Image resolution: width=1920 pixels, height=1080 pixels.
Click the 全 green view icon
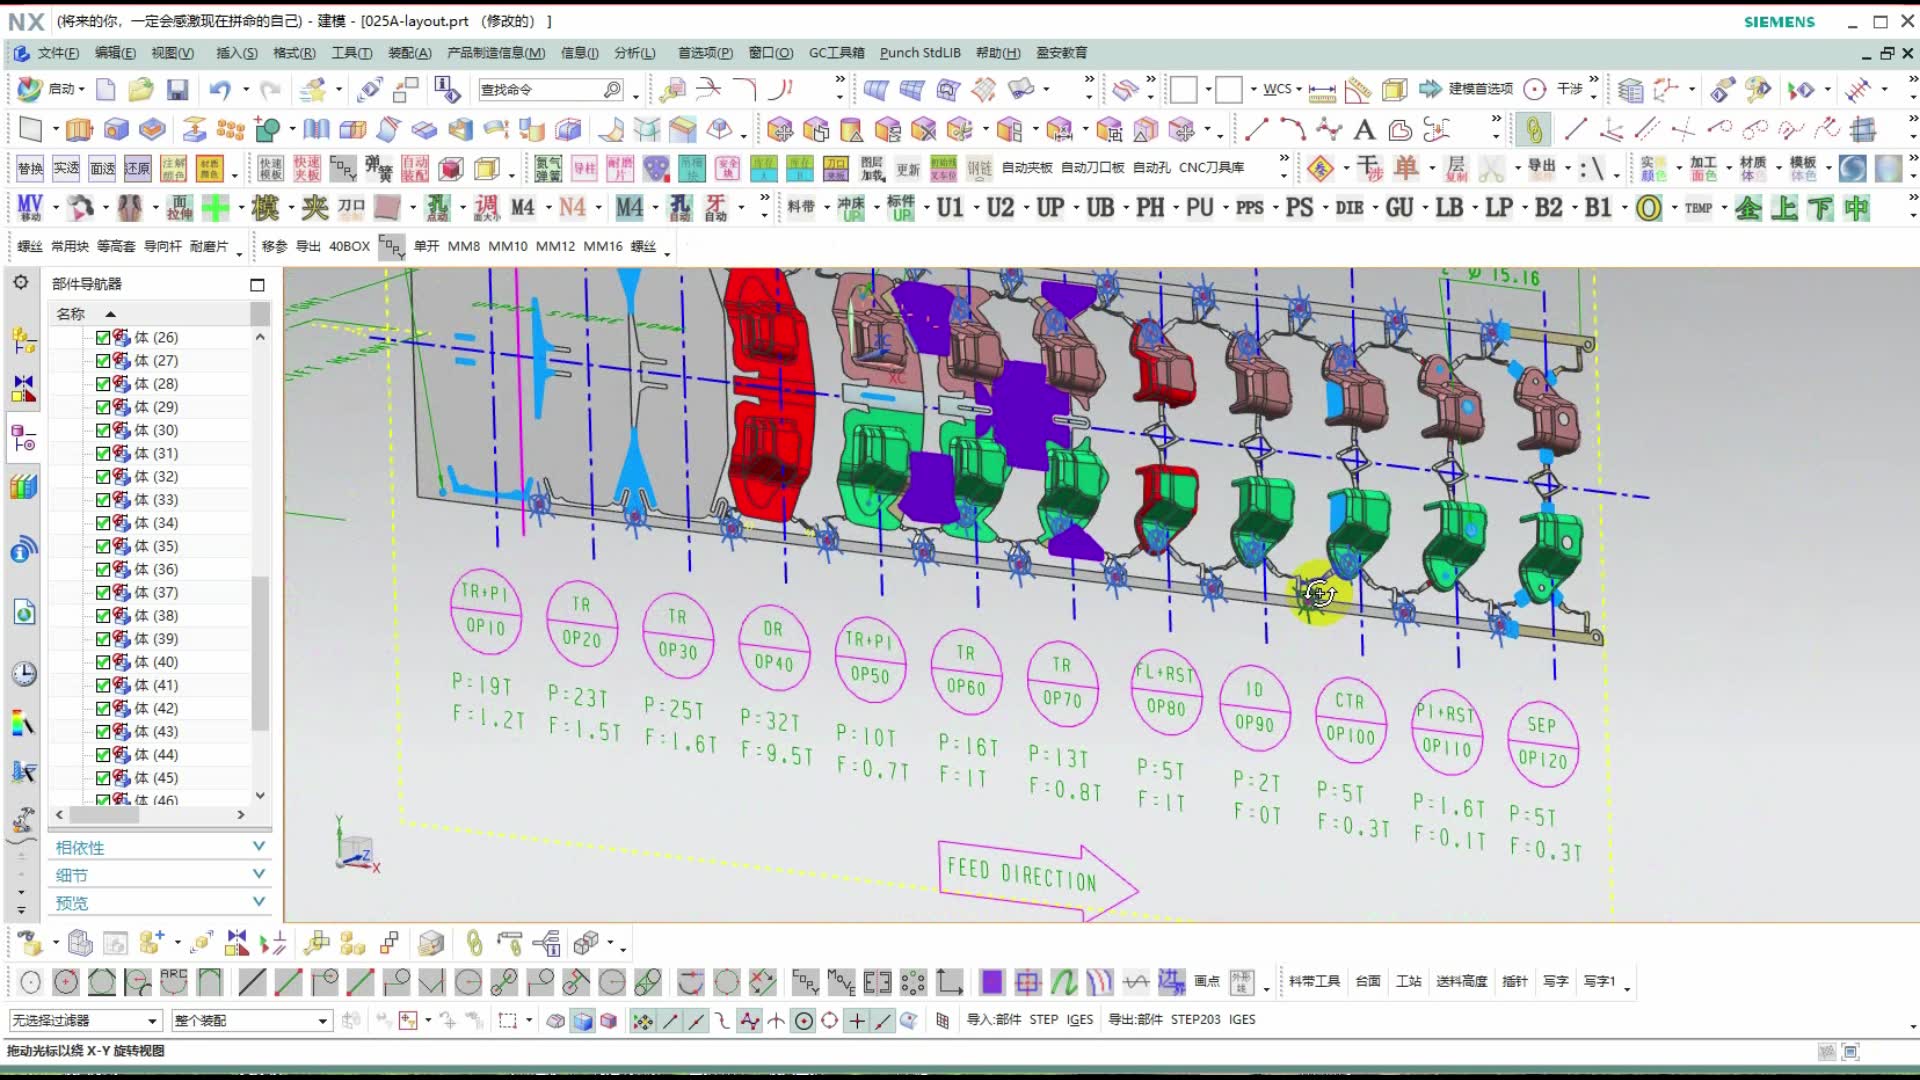(x=1748, y=208)
